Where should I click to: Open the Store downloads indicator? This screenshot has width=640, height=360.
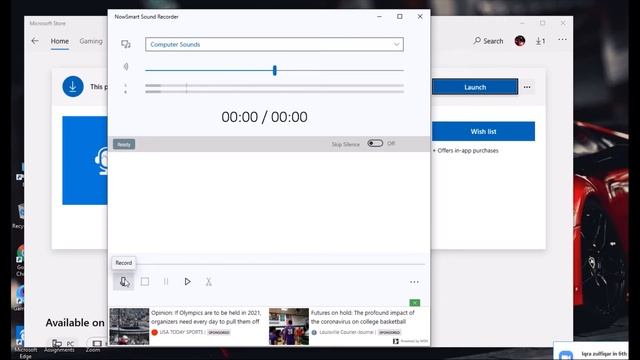tap(541, 41)
